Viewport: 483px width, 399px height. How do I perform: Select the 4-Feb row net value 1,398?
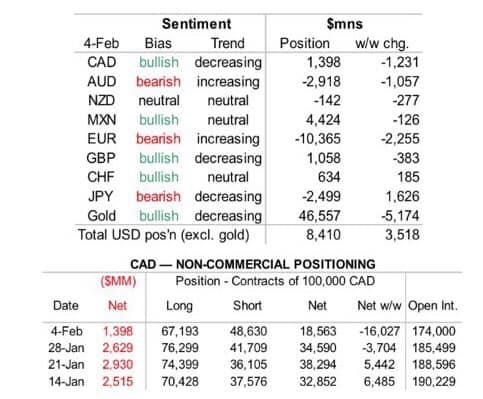[x=118, y=331]
